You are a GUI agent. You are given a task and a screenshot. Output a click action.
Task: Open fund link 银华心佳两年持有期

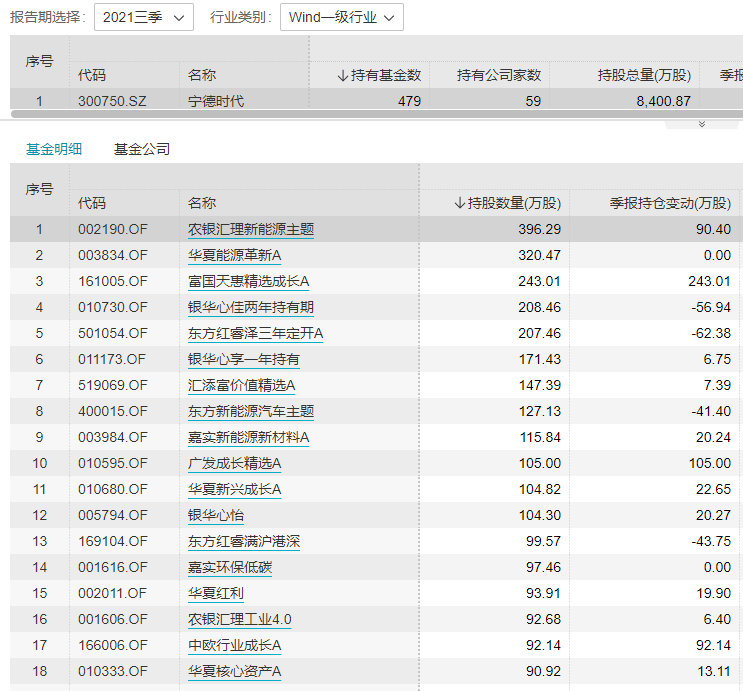(251, 308)
